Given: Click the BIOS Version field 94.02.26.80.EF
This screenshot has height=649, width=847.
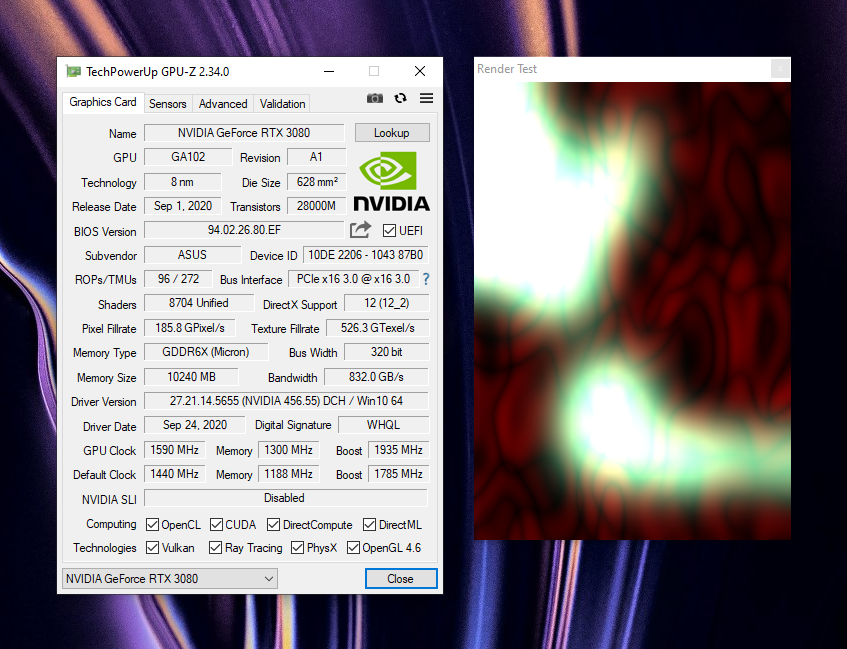Looking at the screenshot, I should pyautogui.click(x=244, y=230).
